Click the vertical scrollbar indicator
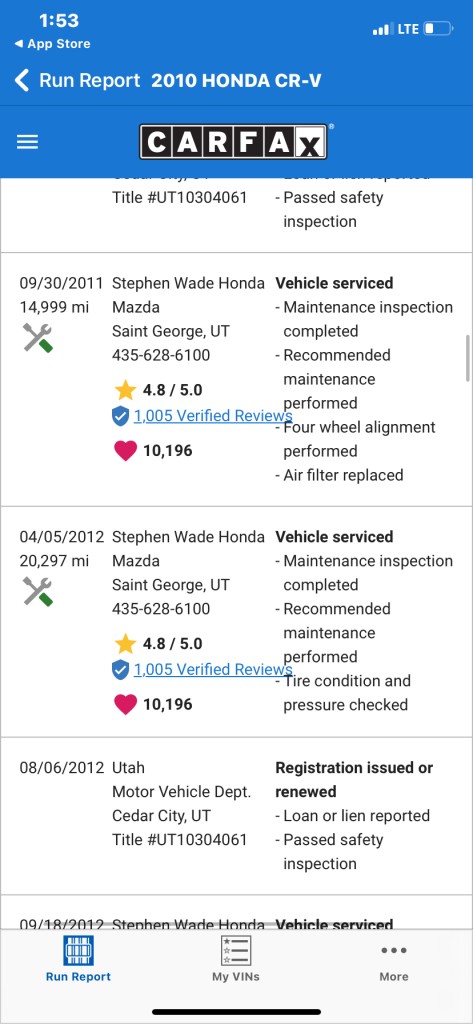The height and width of the screenshot is (1024, 473). click(468, 358)
